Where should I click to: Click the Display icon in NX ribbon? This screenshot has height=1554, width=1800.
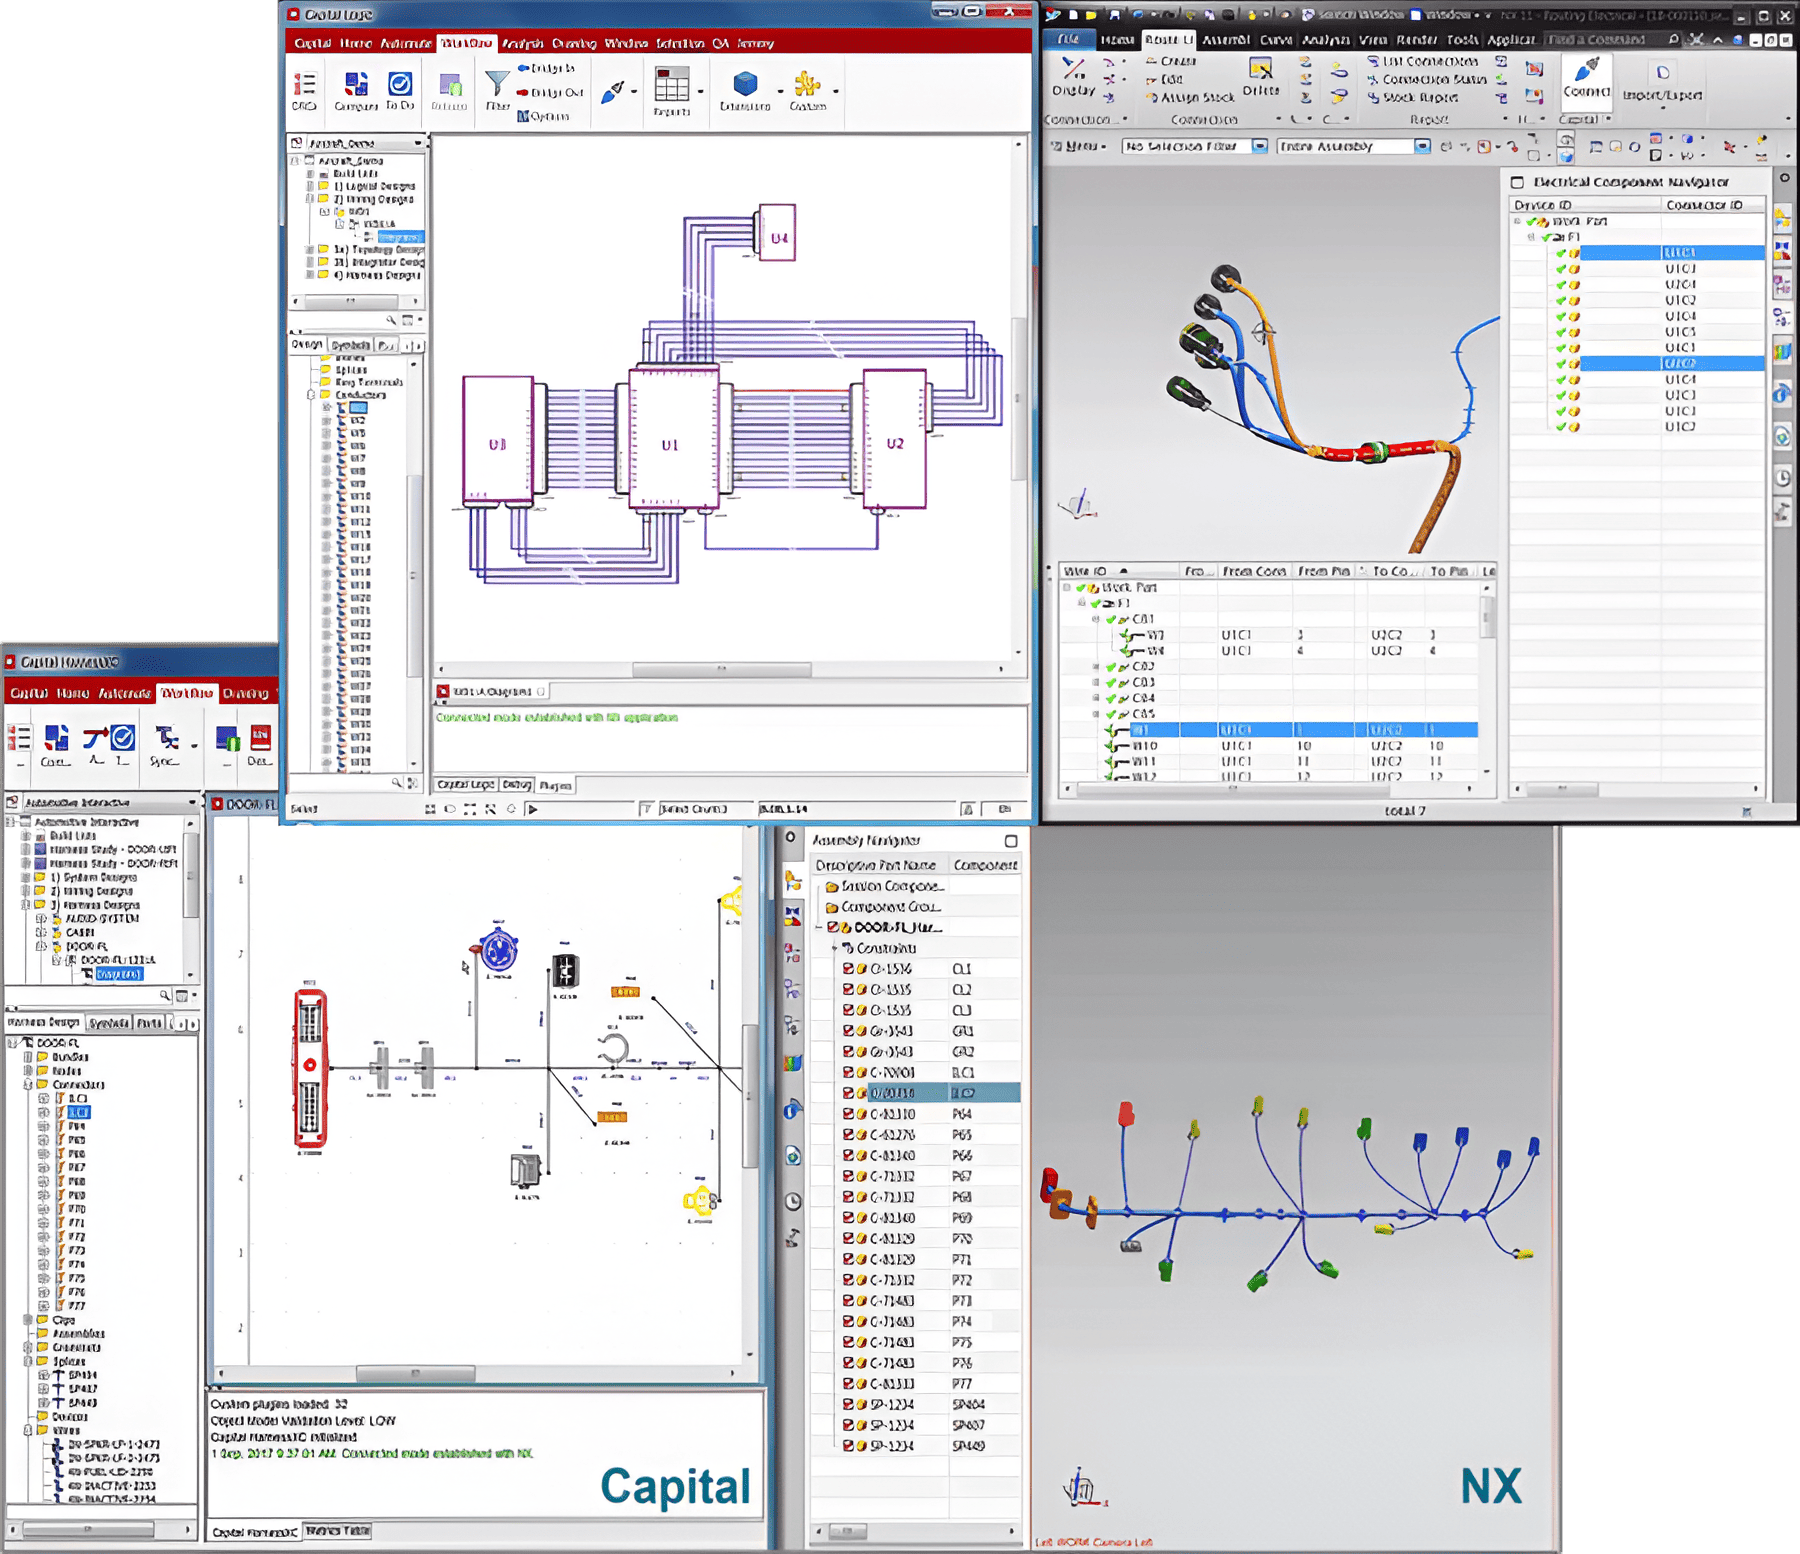point(1073,76)
